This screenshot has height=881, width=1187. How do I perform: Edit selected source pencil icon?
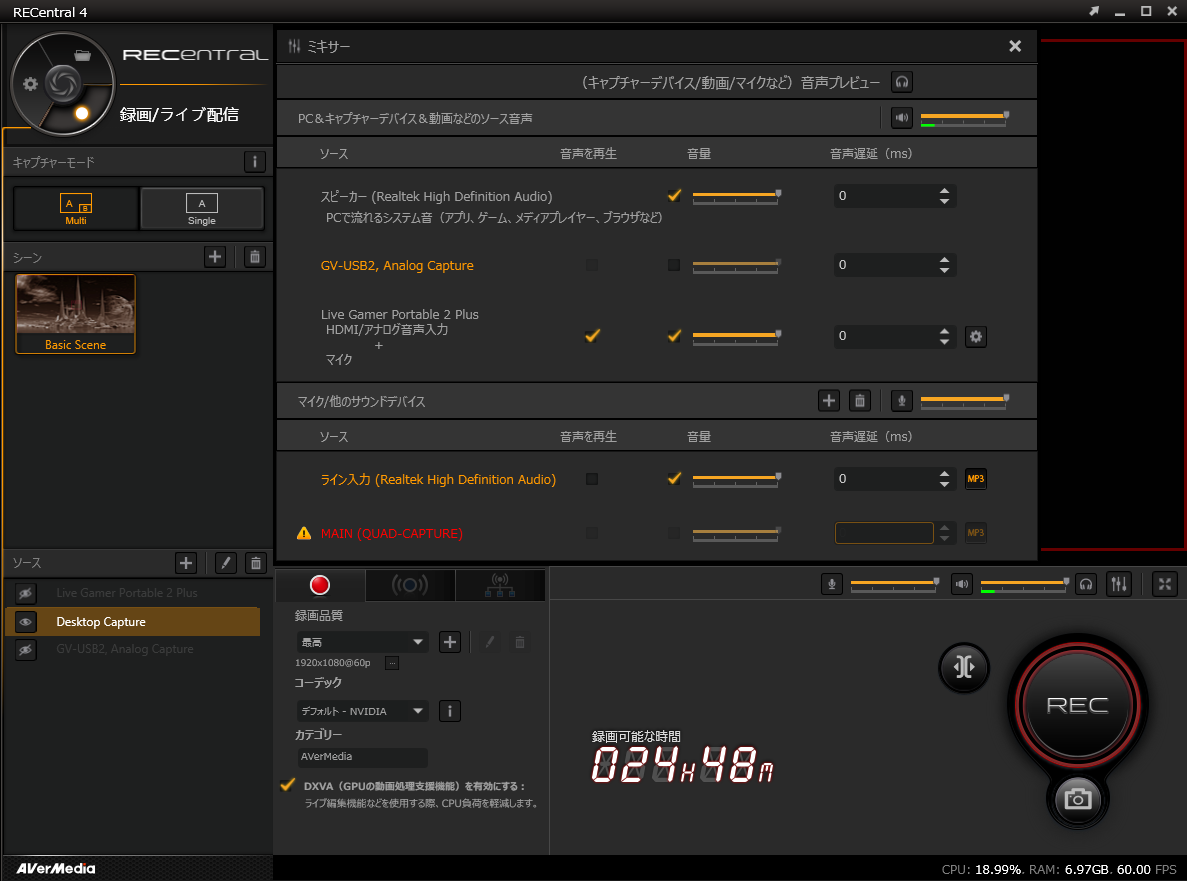pos(226,562)
